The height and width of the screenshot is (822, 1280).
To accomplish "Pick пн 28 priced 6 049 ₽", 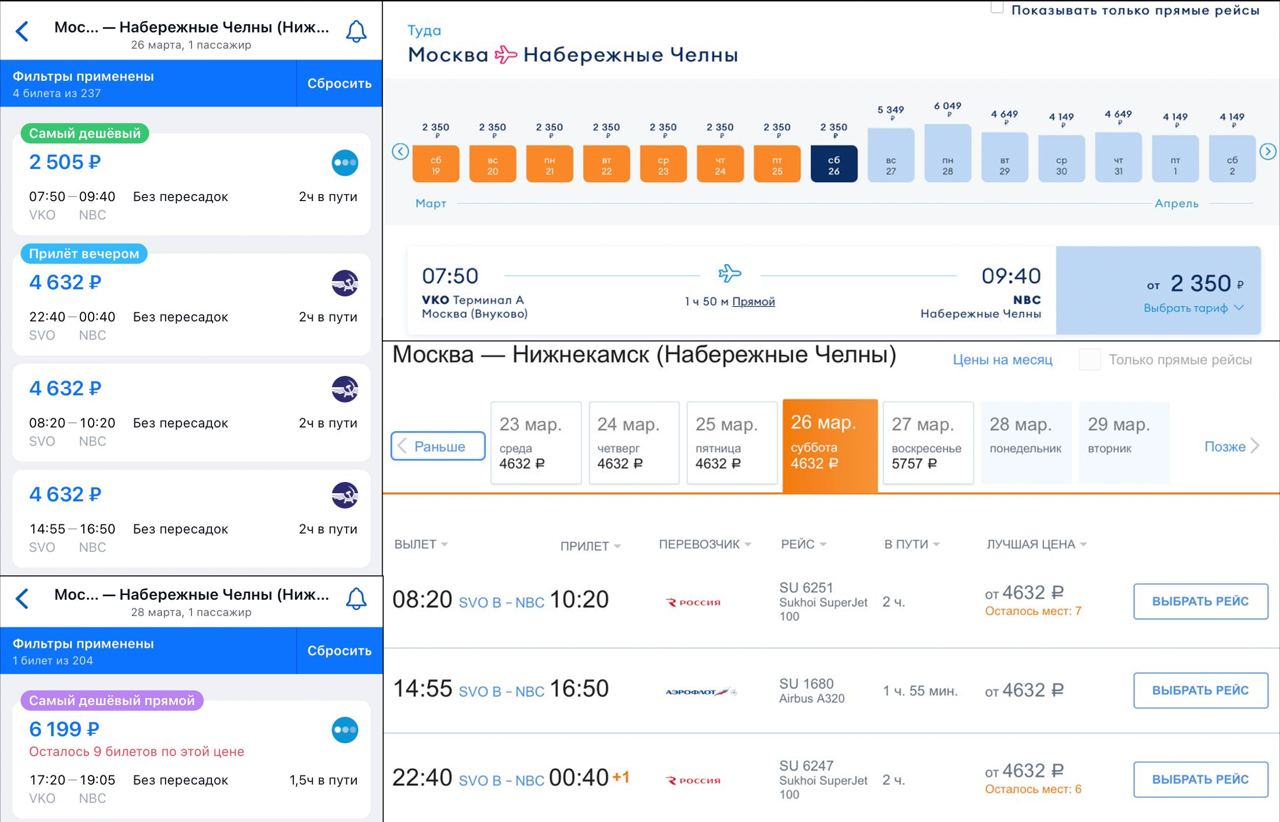I will [948, 153].
